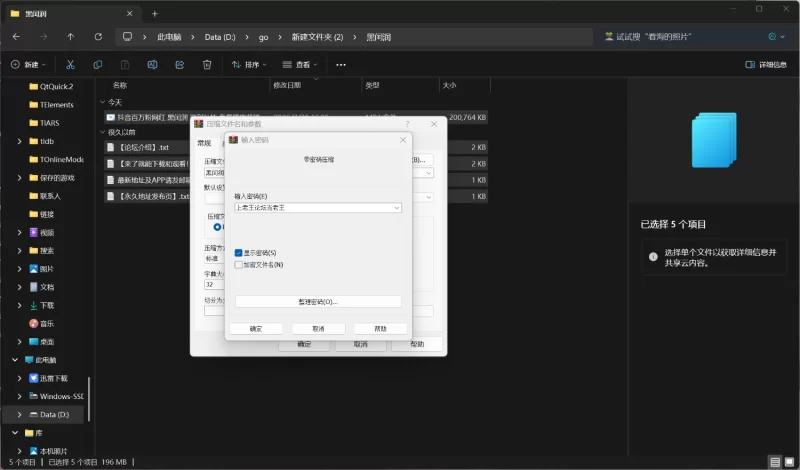Refresh the current folder view
This screenshot has height=470, width=800.
[98, 37]
